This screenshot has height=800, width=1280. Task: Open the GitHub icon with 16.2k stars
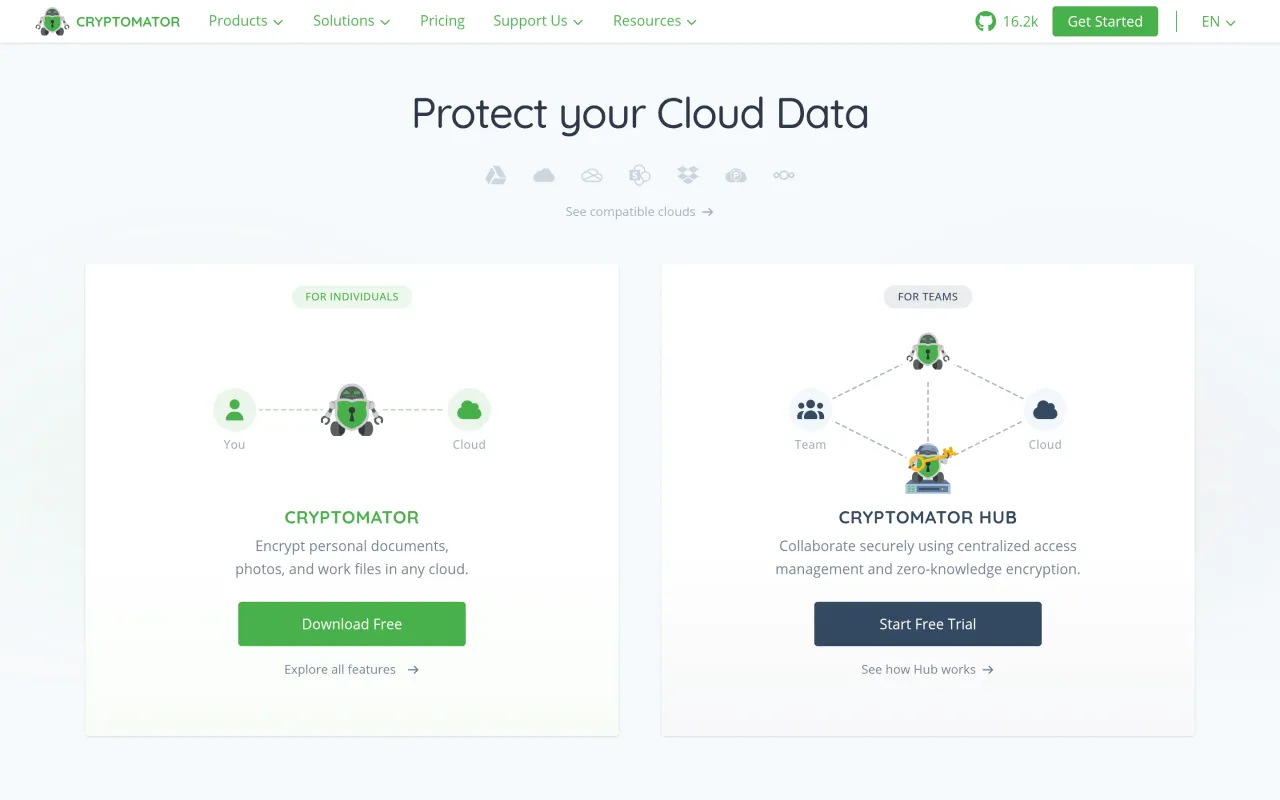click(x=985, y=21)
